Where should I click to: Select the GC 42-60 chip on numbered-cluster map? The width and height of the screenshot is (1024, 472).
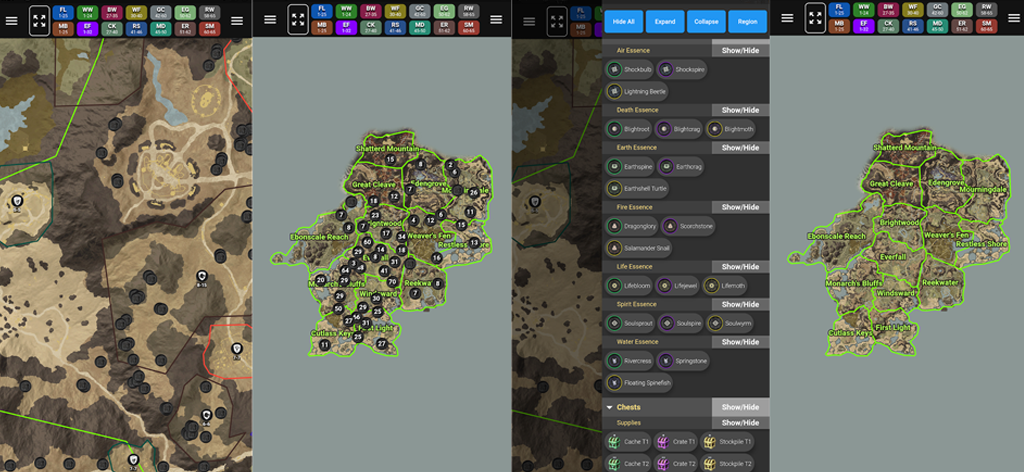(x=419, y=10)
